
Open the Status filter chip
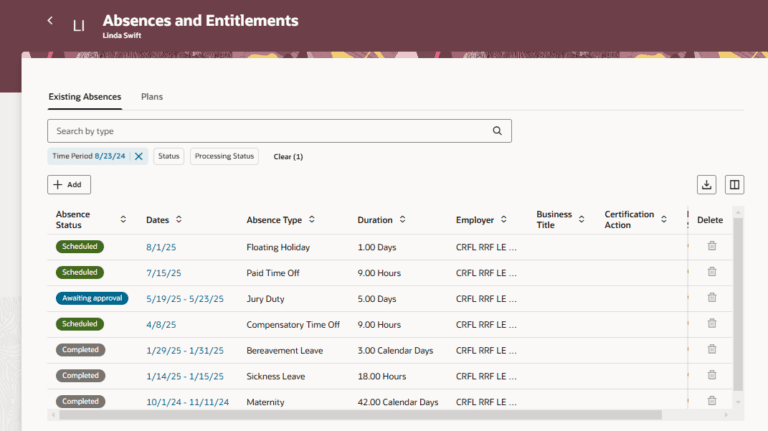(169, 156)
